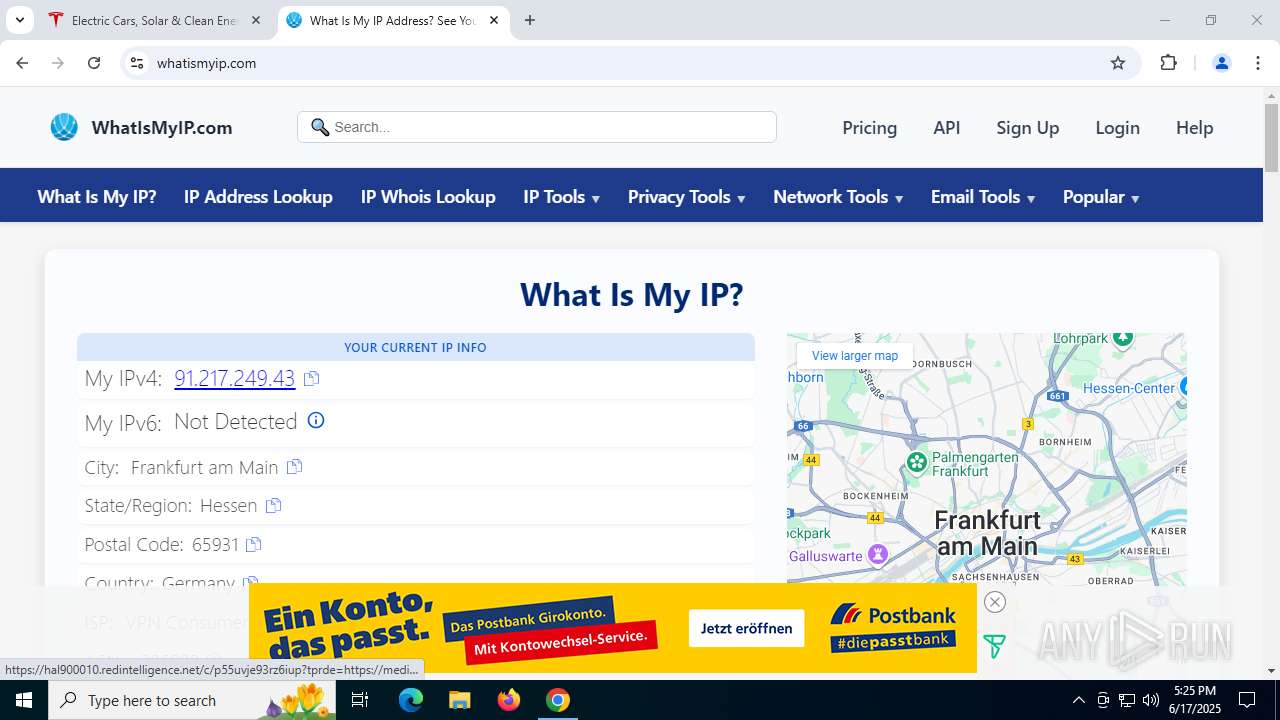Image resolution: width=1280 pixels, height=720 pixels.
Task: Click the taskbar clock showing 5:25 PM
Action: click(1195, 700)
